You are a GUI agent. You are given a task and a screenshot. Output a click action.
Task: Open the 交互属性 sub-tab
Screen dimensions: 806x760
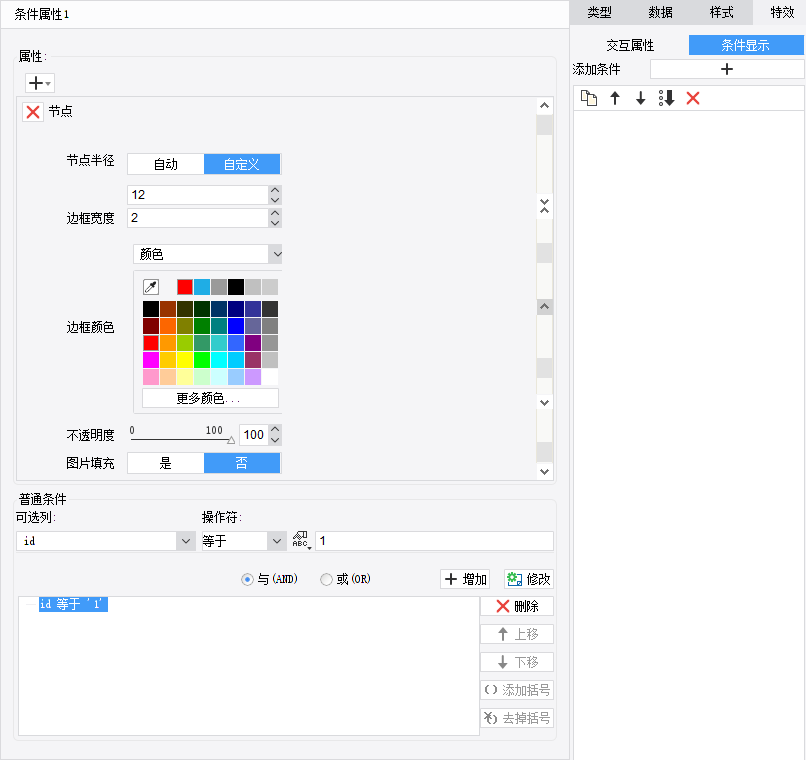(630, 45)
